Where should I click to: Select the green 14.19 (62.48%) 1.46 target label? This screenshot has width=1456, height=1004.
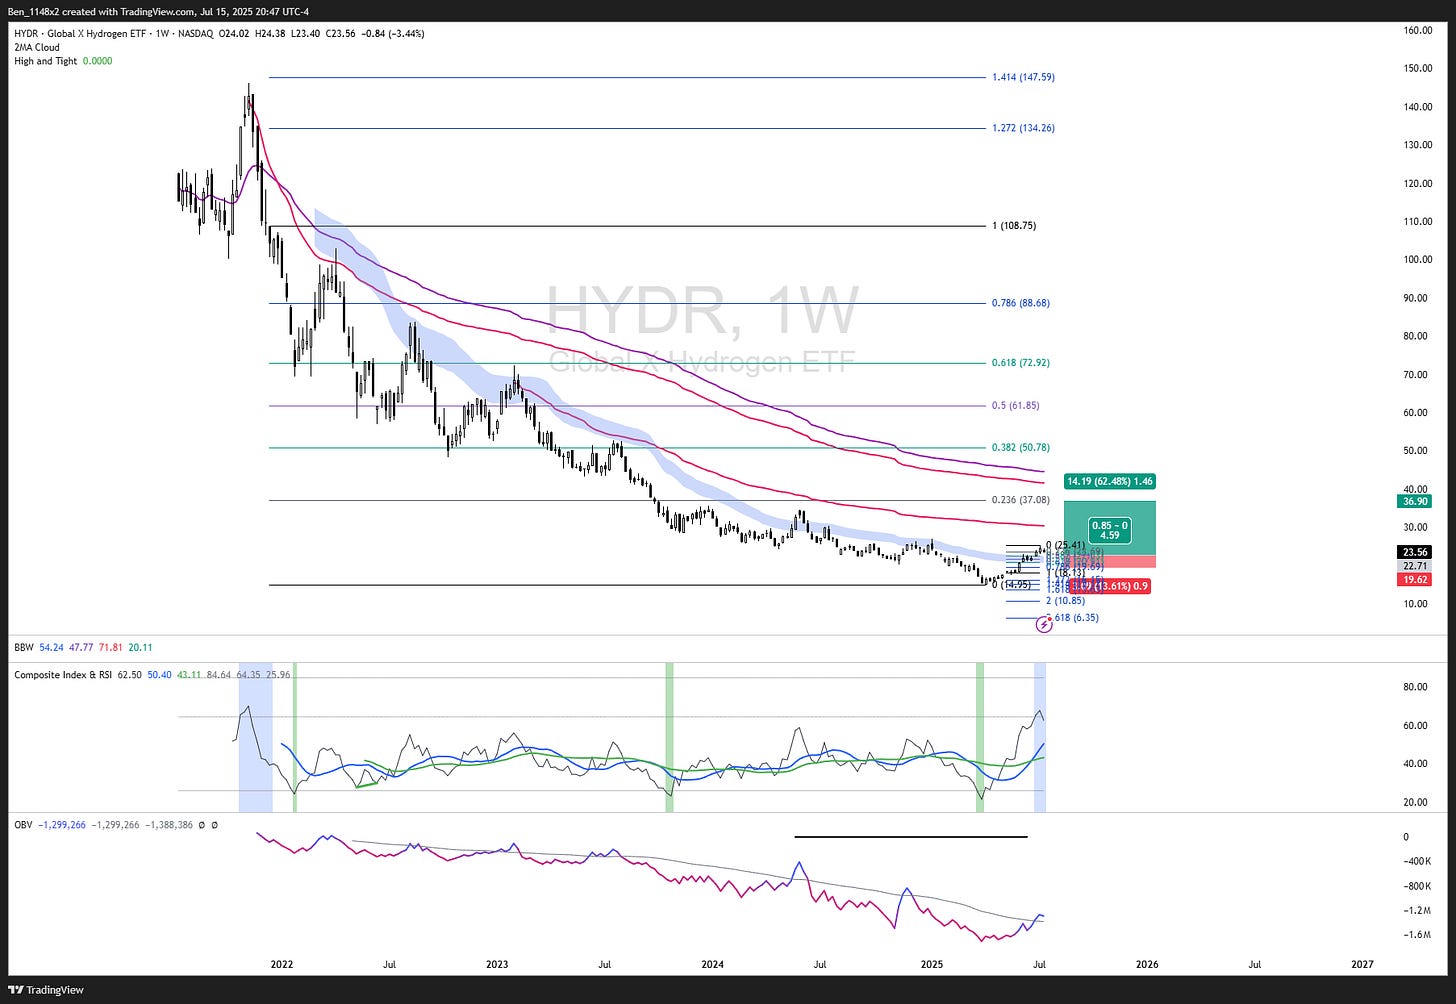pyautogui.click(x=1109, y=482)
